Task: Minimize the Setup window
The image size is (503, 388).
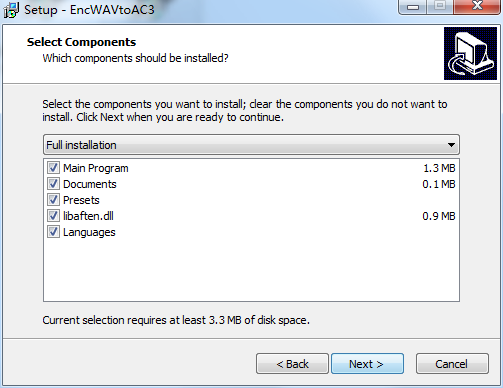Action: click(x=413, y=7)
